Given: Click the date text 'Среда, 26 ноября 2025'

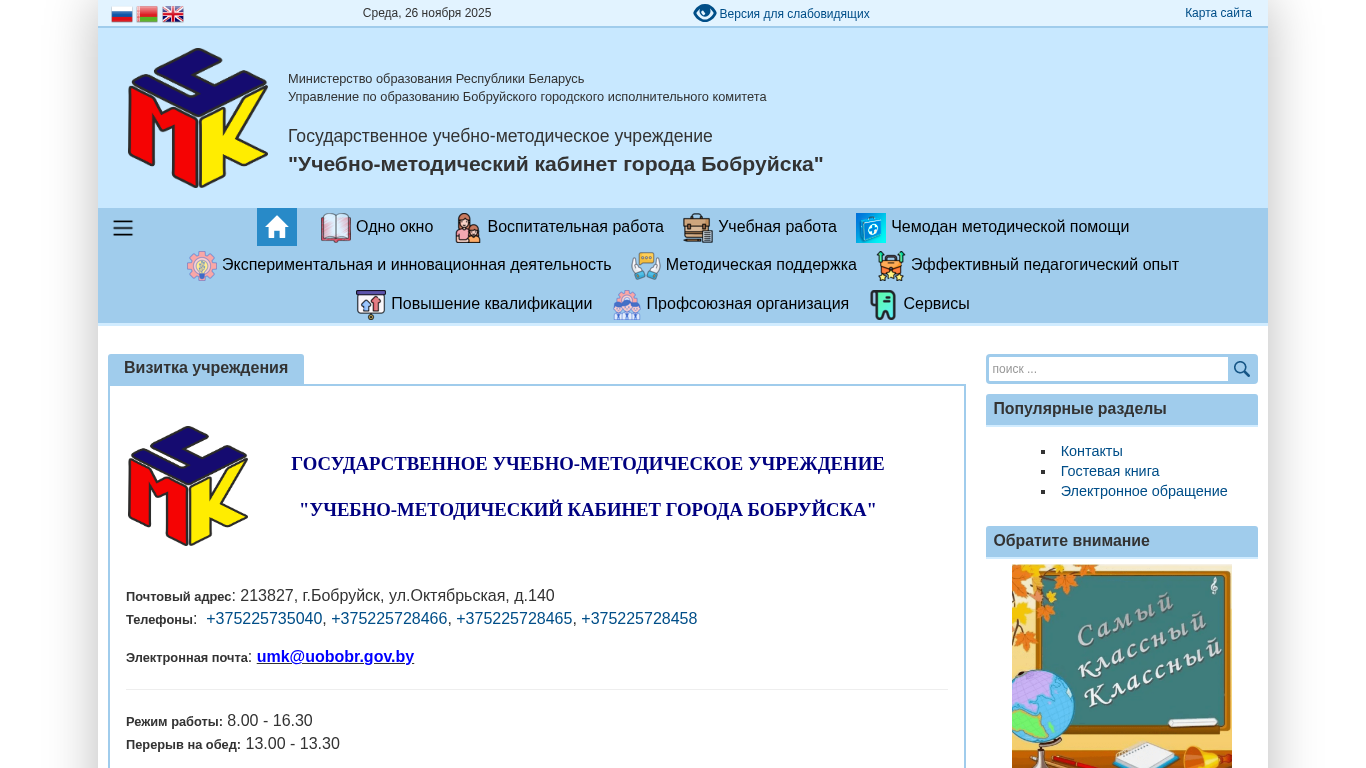Looking at the screenshot, I should (427, 13).
